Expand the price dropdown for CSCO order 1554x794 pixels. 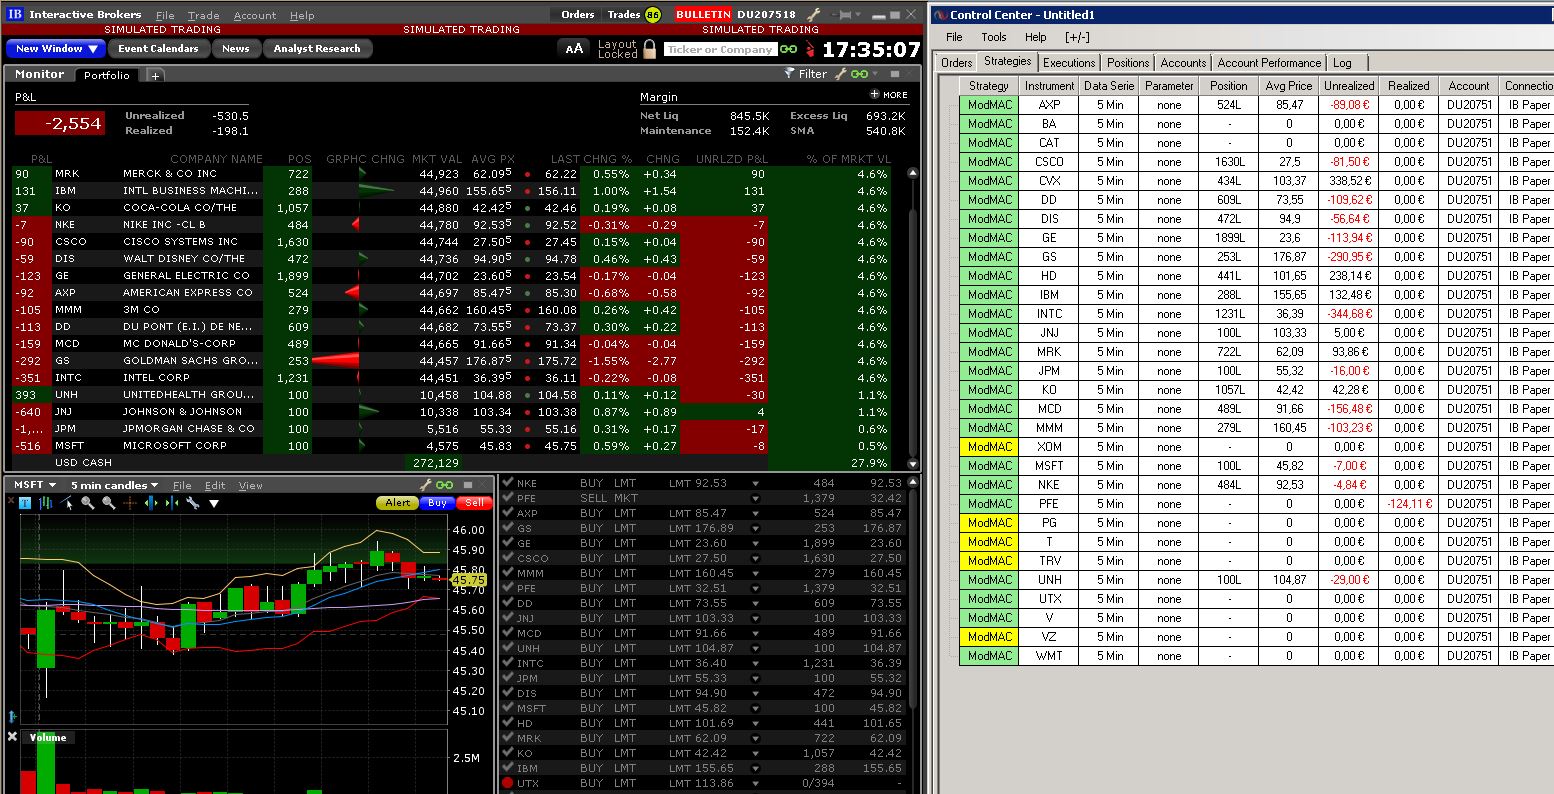(756, 559)
